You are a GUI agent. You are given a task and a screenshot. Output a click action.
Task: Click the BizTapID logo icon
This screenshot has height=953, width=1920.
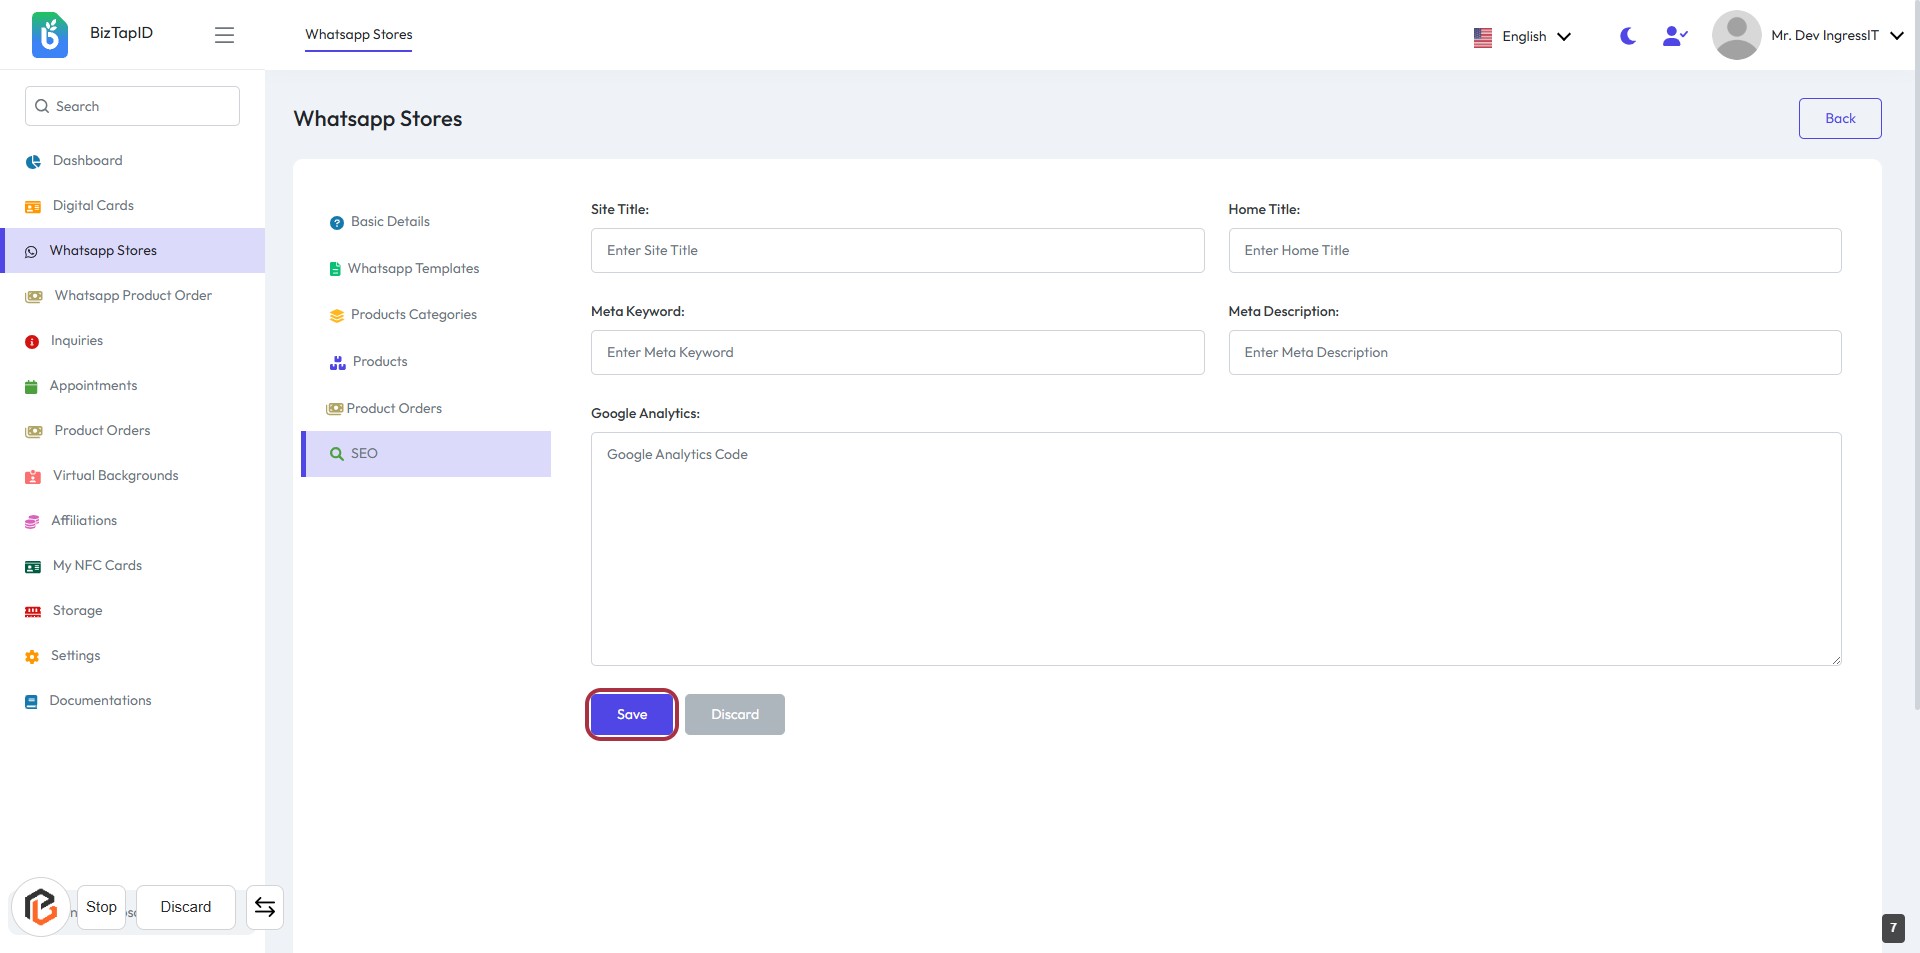coord(50,35)
